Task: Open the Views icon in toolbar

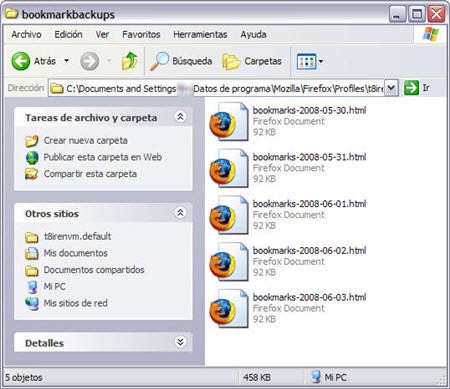Action: click(x=306, y=61)
